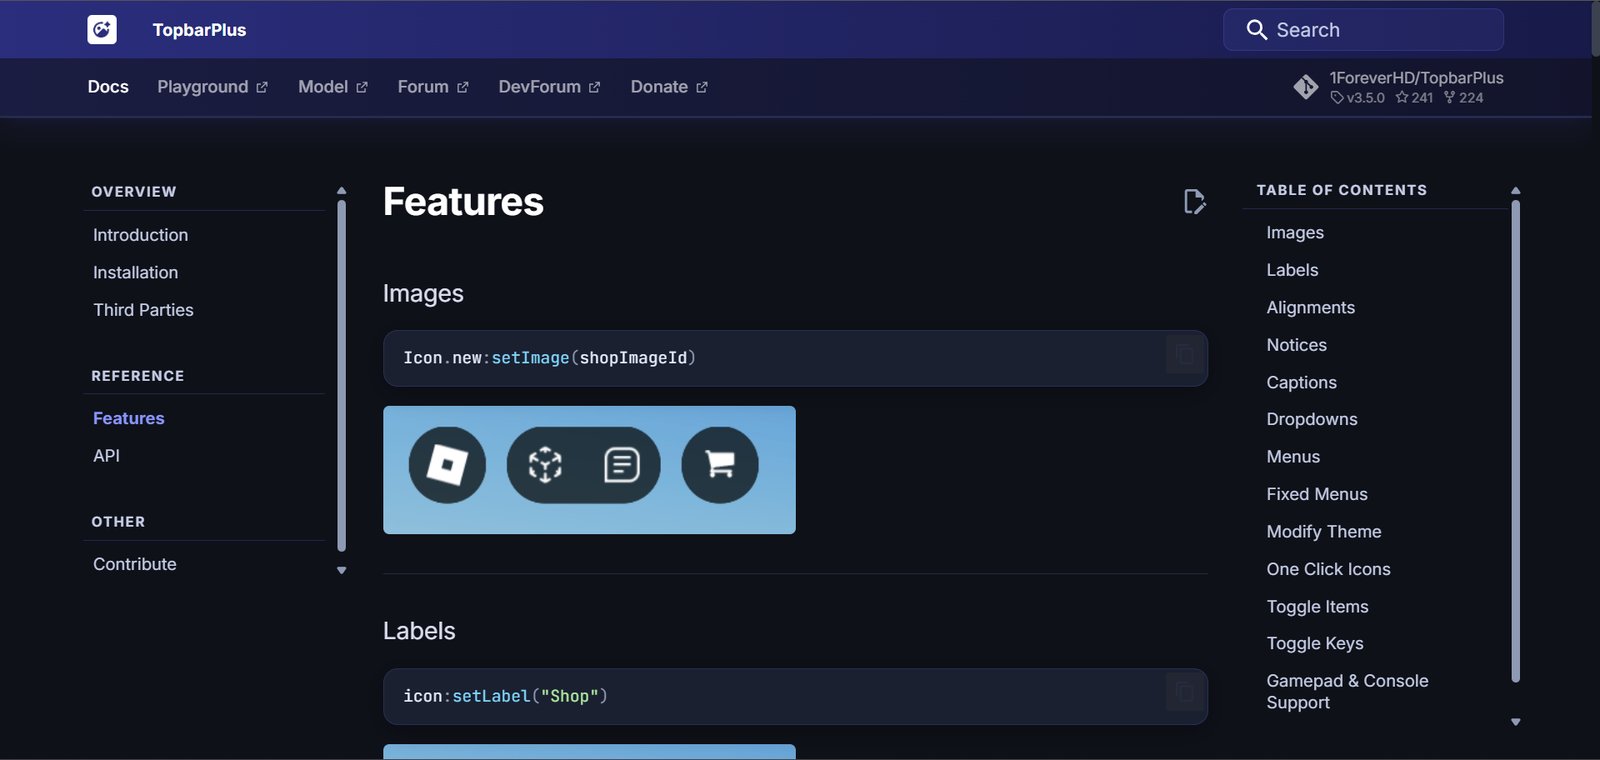Click the Playground external link icon
This screenshot has height=760, width=1600.
coord(262,88)
